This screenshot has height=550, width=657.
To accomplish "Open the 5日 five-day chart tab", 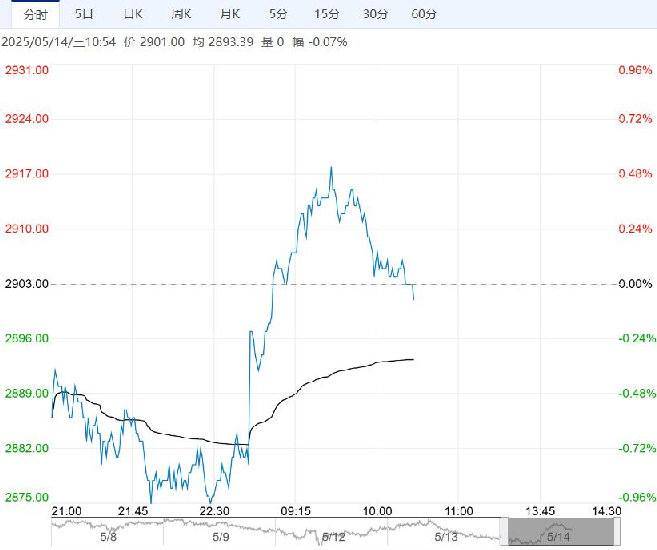I will [84, 14].
